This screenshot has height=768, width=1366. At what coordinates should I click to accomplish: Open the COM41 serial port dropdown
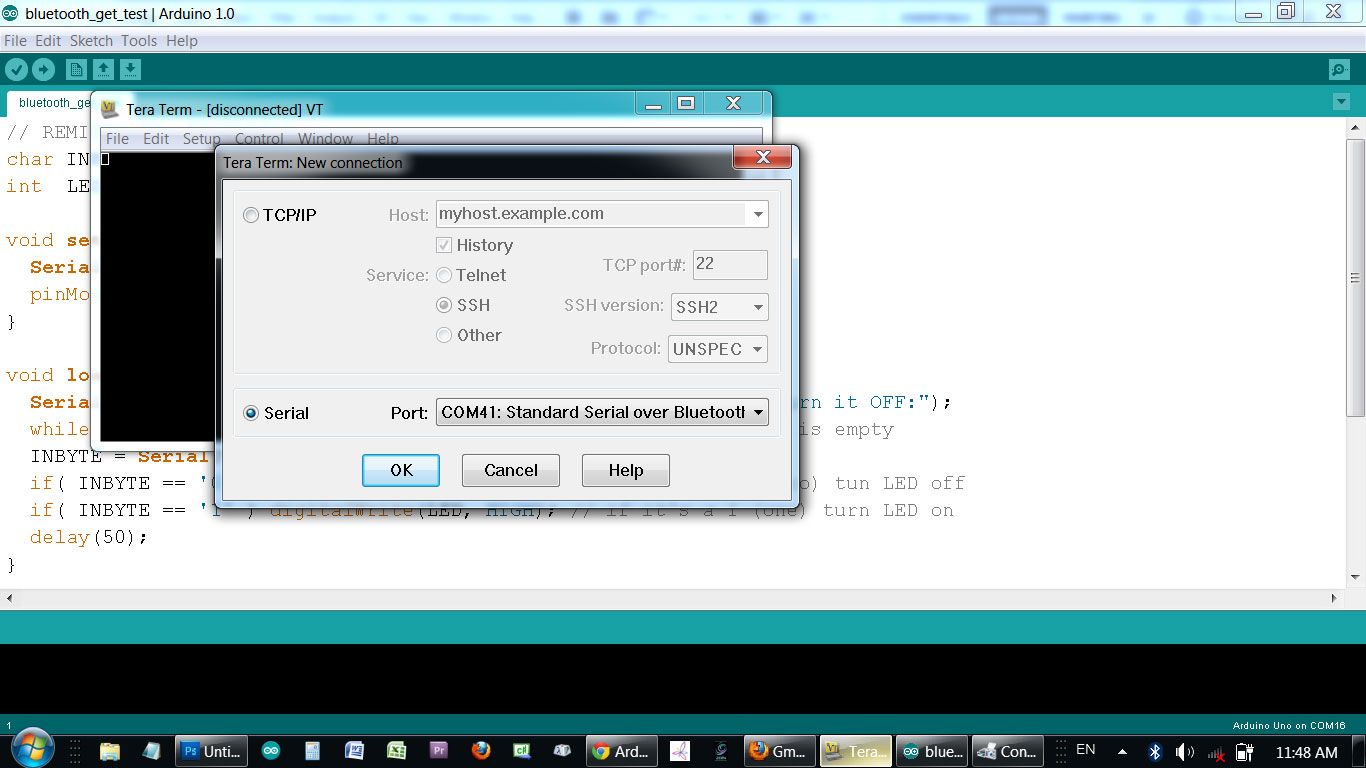click(x=757, y=412)
